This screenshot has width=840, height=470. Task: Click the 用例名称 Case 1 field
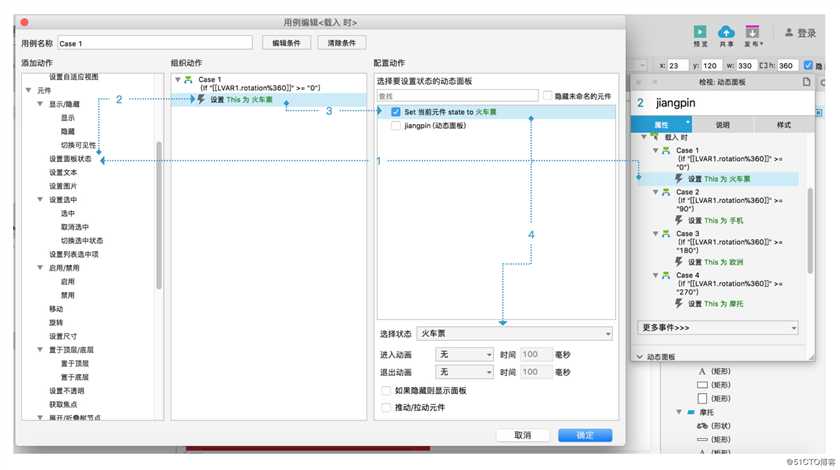pos(155,43)
